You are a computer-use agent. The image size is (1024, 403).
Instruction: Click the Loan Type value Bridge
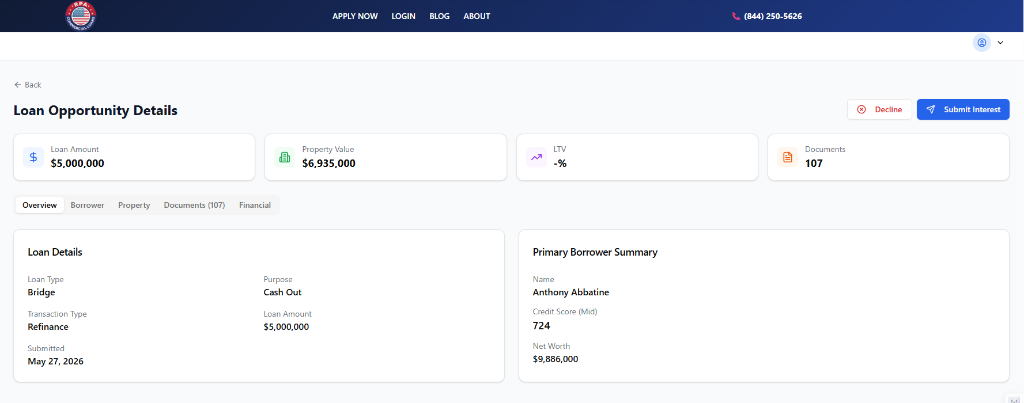coord(41,292)
